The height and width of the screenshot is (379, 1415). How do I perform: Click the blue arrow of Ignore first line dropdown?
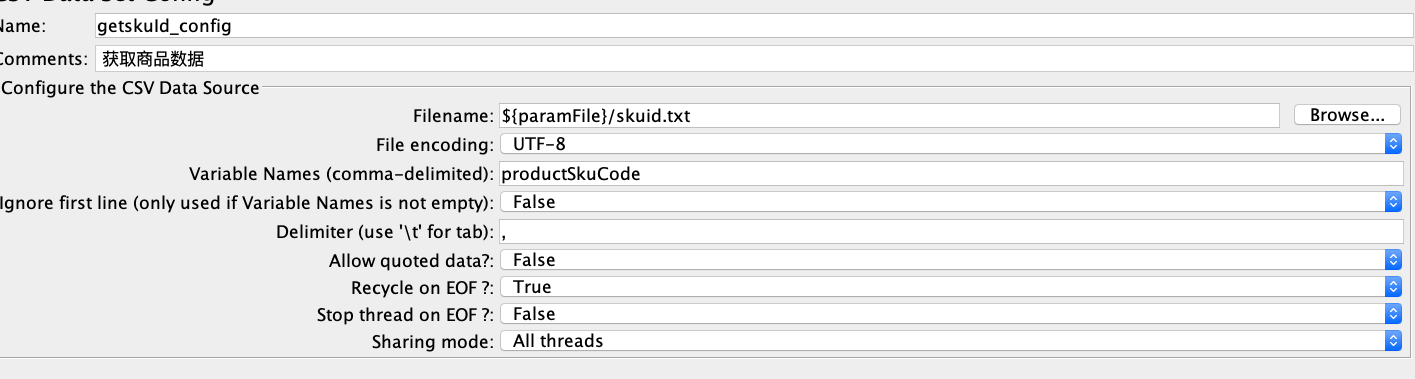coord(1392,202)
